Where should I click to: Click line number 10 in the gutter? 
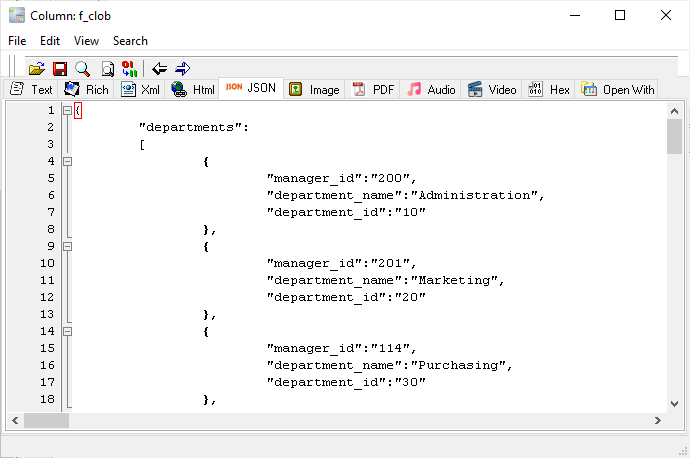pos(47,263)
